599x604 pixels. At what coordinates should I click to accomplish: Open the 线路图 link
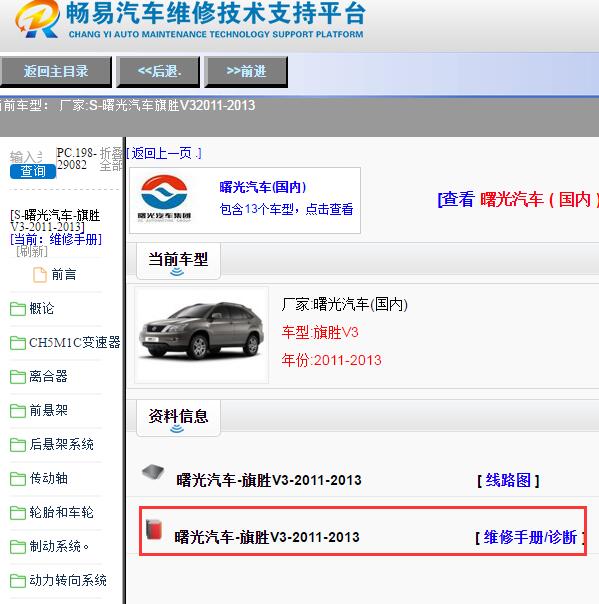click(x=508, y=480)
